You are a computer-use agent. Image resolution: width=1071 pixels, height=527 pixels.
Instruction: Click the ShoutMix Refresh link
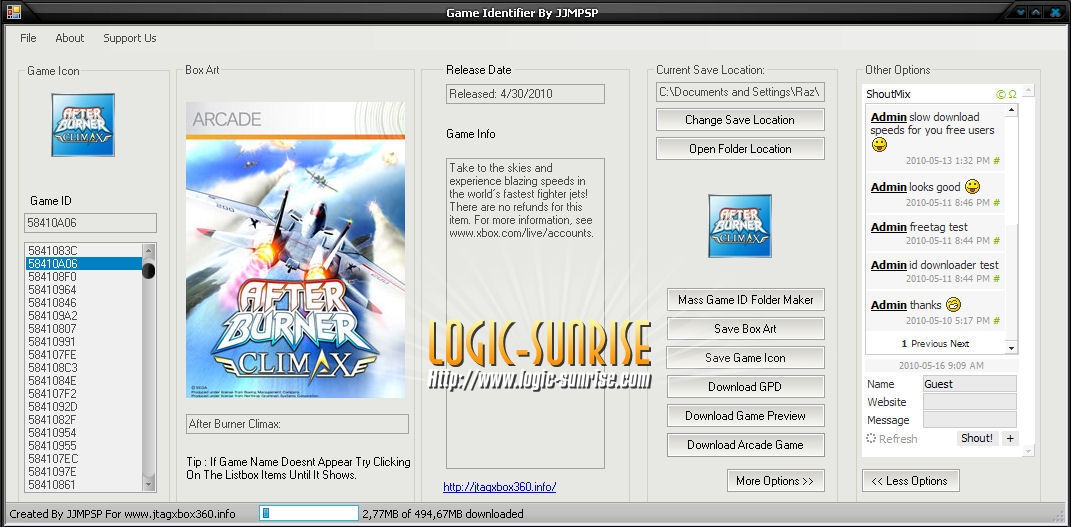(891, 439)
